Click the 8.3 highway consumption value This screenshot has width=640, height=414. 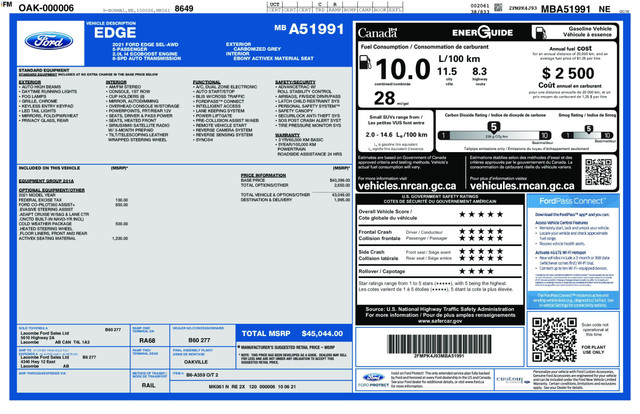tap(479, 71)
